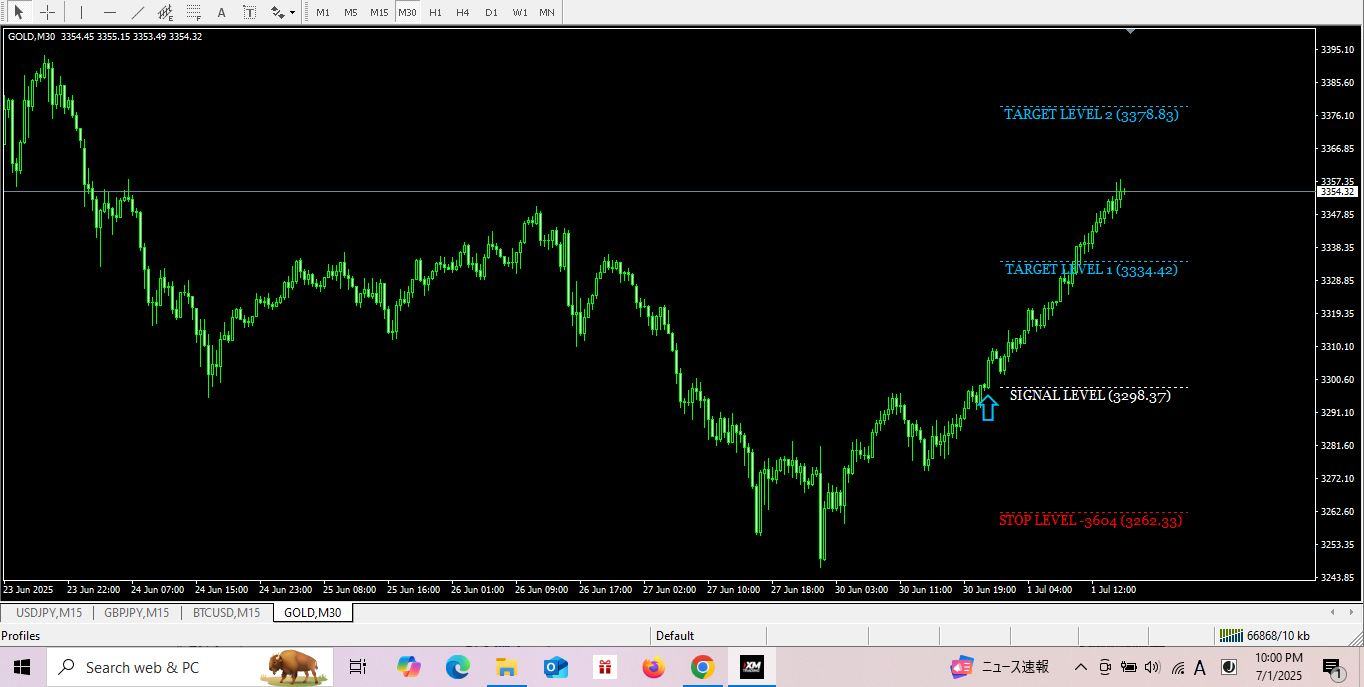The height and width of the screenshot is (687, 1364).
Task: Switch chart to W1 timeframe
Action: (x=520, y=12)
